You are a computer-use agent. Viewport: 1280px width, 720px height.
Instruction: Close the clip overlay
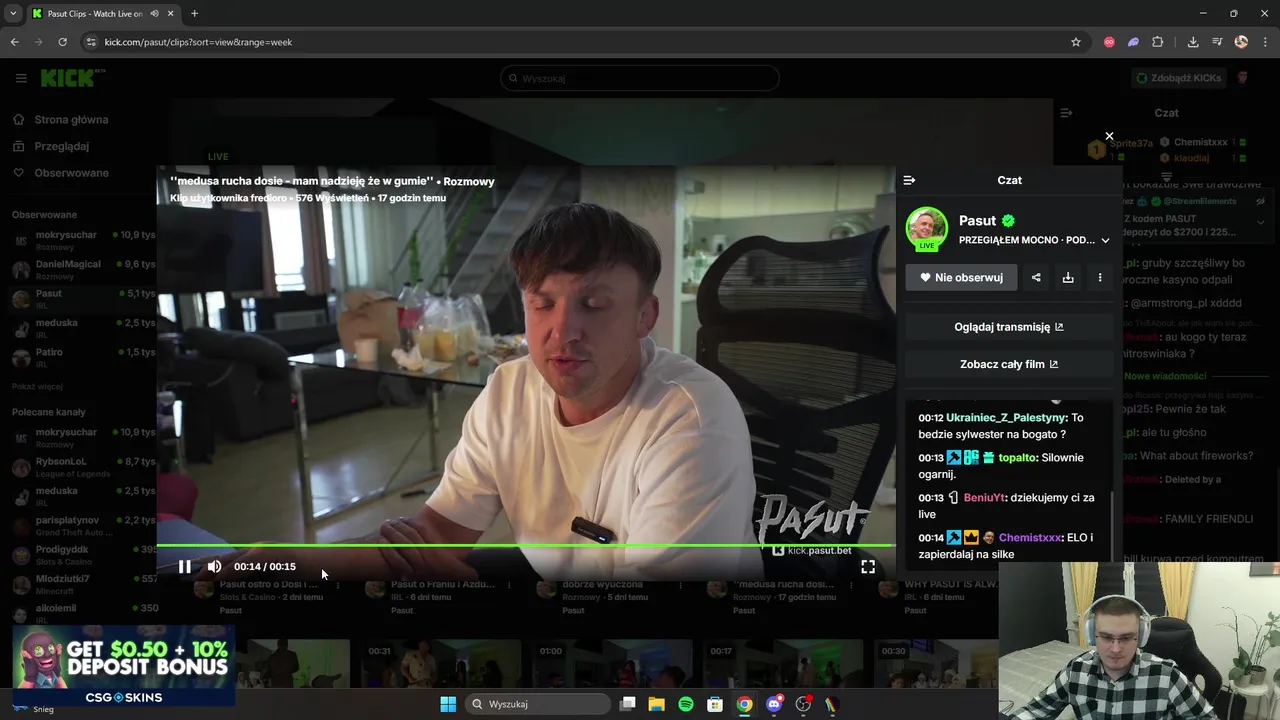(x=1109, y=136)
